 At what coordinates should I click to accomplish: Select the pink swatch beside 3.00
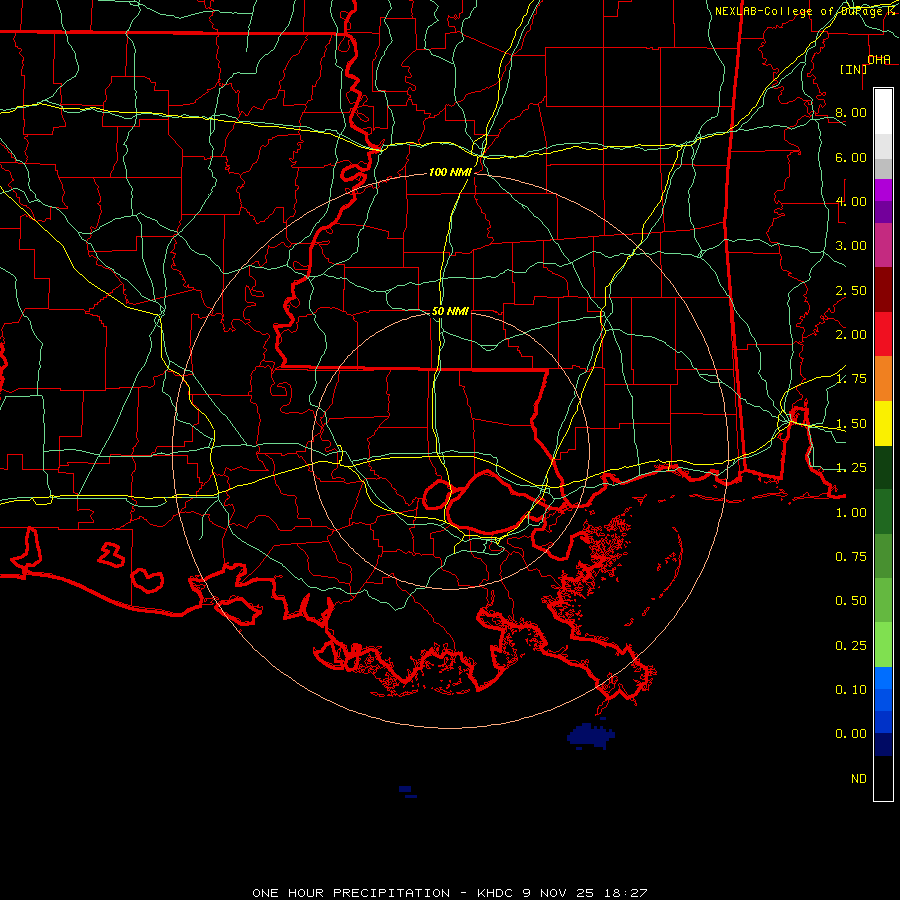[x=883, y=245]
